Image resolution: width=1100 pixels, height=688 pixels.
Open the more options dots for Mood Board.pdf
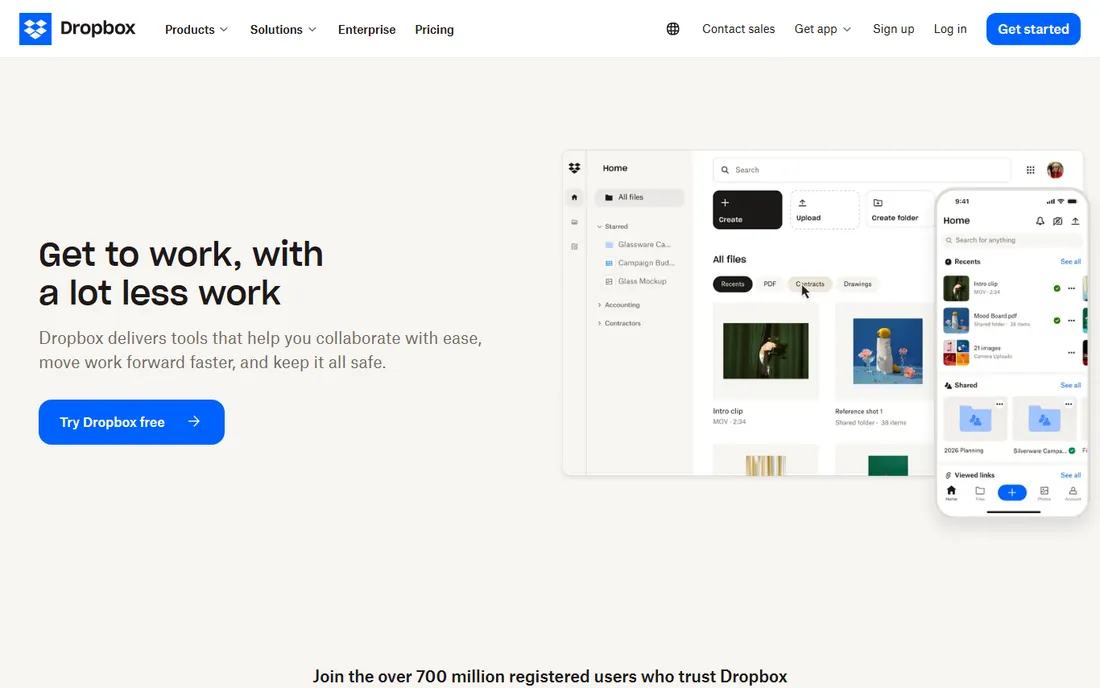[x=1071, y=321]
